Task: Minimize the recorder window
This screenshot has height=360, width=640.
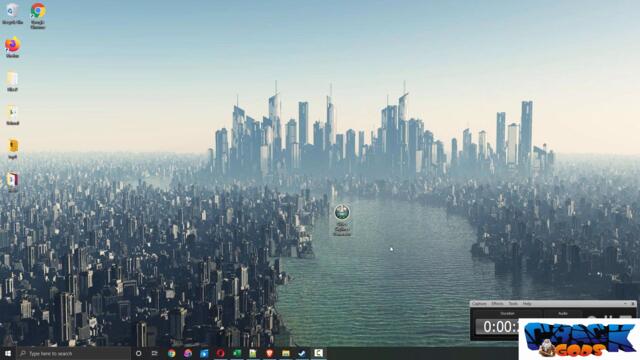Action: coord(625,304)
